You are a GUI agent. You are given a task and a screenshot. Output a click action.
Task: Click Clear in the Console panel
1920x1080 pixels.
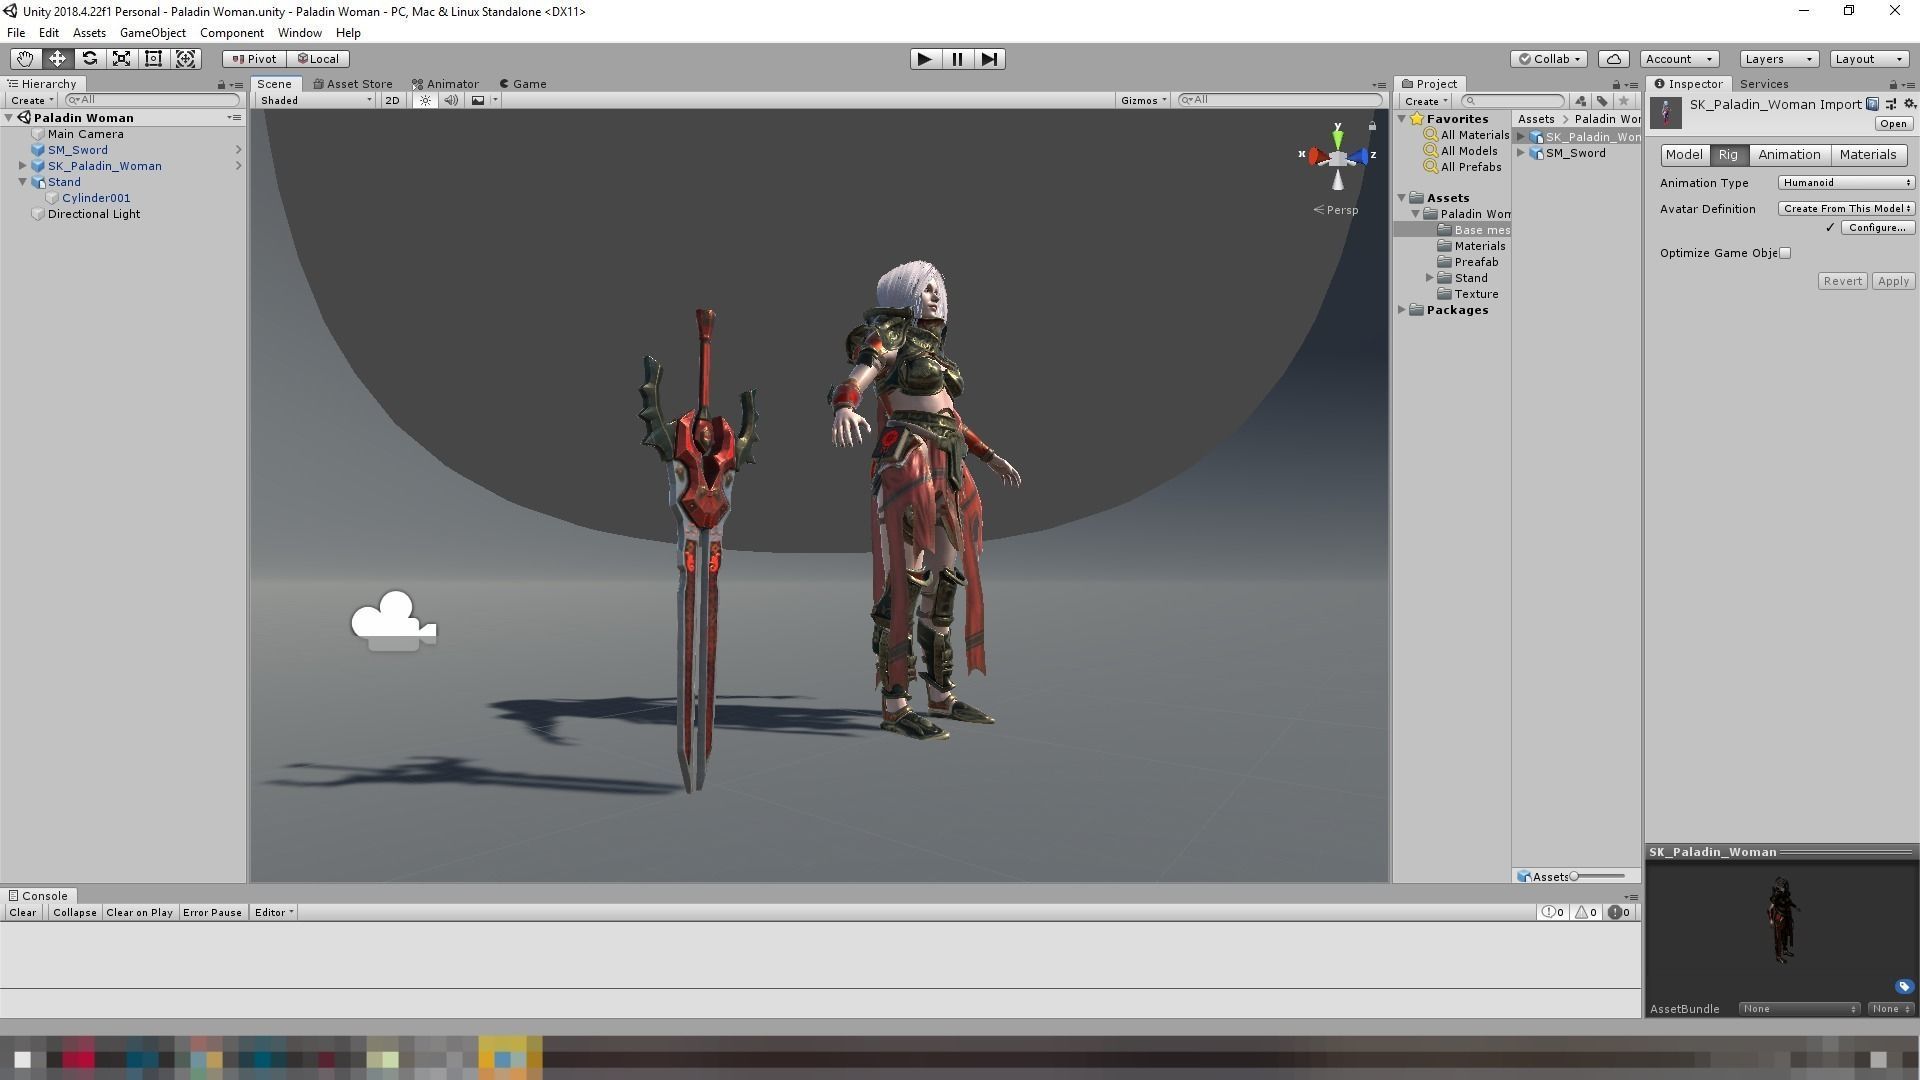(21, 912)
